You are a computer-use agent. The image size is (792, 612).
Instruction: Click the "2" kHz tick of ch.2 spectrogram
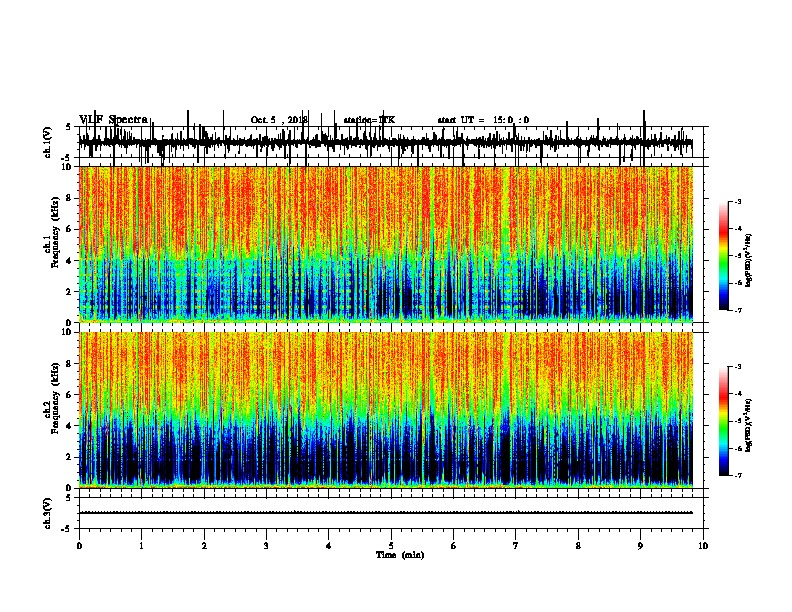[70, 457]
